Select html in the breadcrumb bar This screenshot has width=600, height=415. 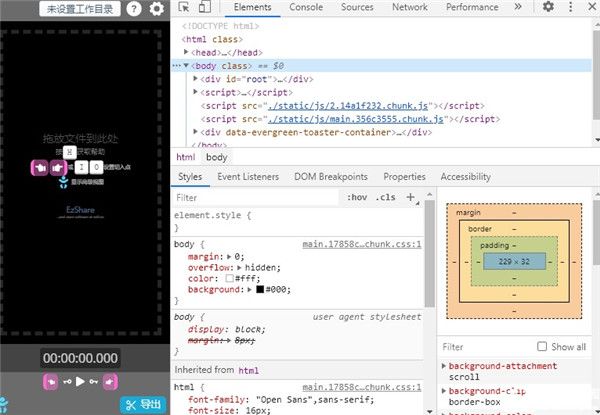coord(186,157)
